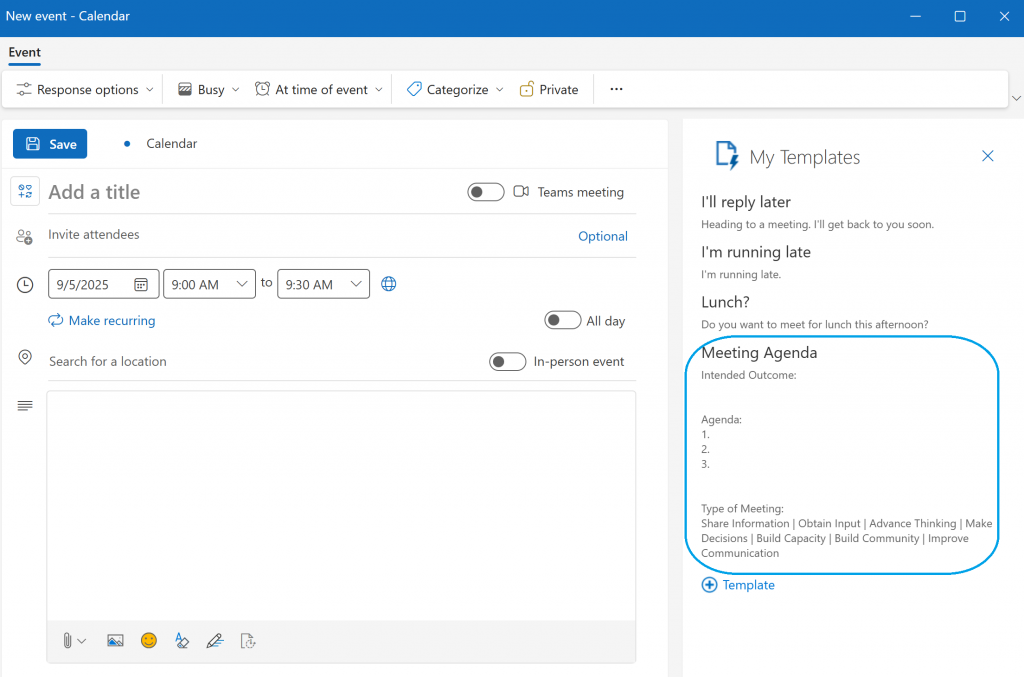Insert a picture using the image icon

click(115, 641)
